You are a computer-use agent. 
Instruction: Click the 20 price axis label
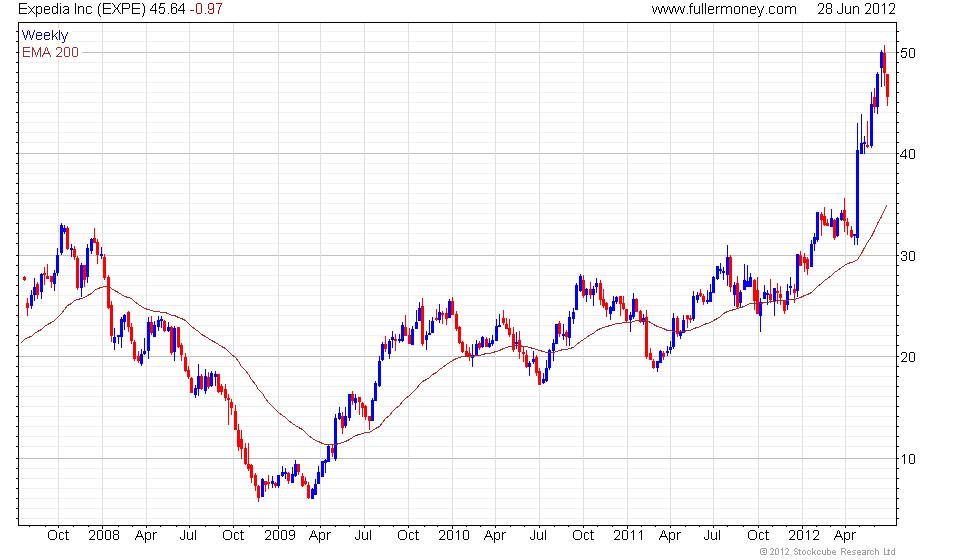pos(908,358)
